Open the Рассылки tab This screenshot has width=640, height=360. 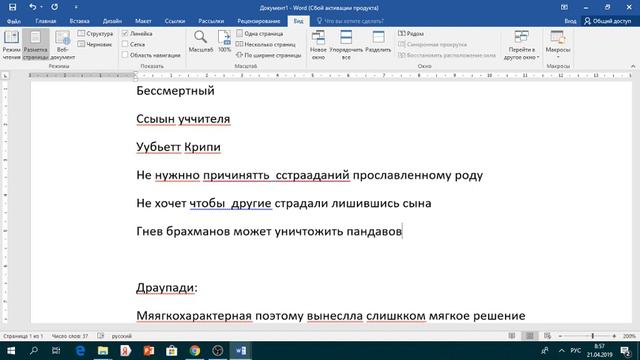point(211,21)
